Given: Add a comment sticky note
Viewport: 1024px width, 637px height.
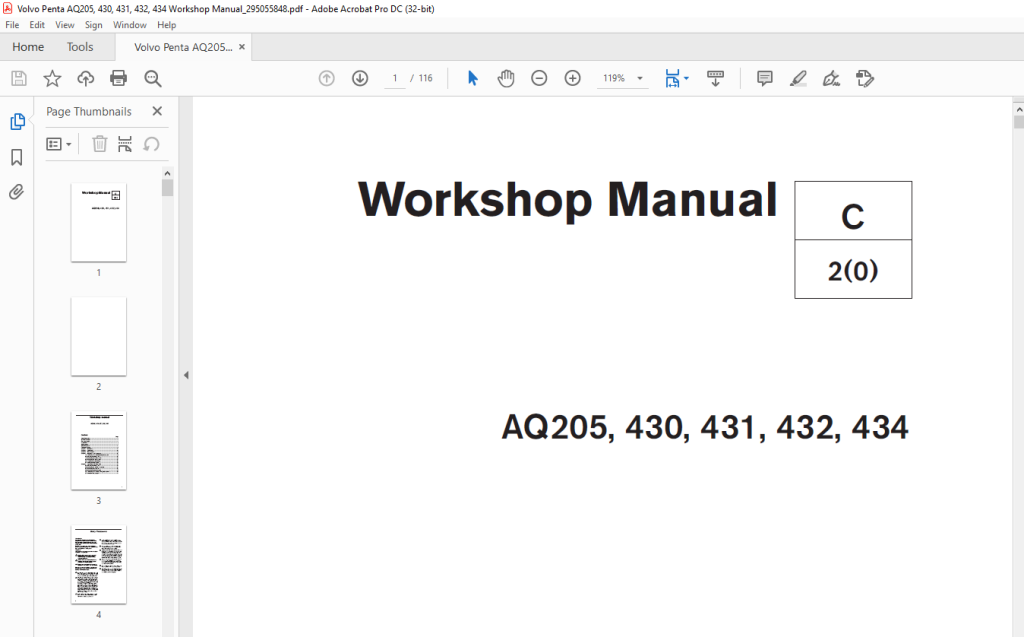Looking at the screenshot, I should pos(765,78).
